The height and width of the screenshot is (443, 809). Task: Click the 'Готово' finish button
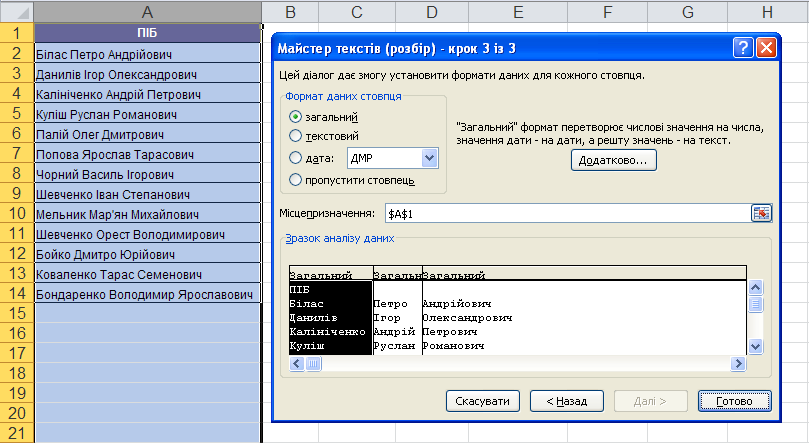[734, 401]
